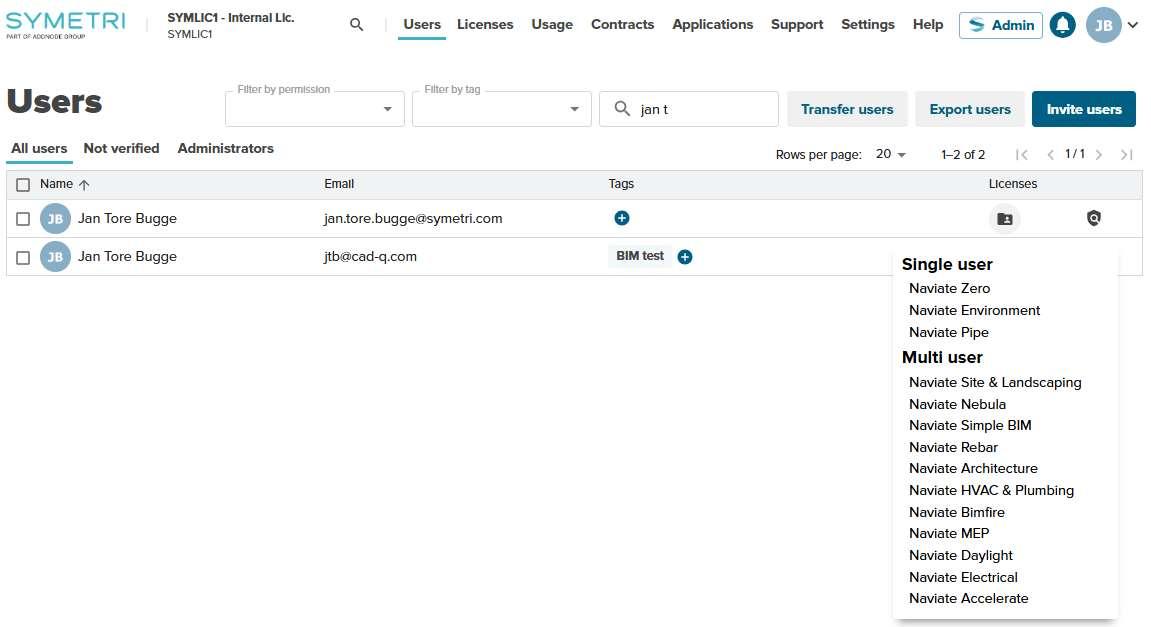
Task: Add tag next to BIM test
Action: tap(685, 257)
